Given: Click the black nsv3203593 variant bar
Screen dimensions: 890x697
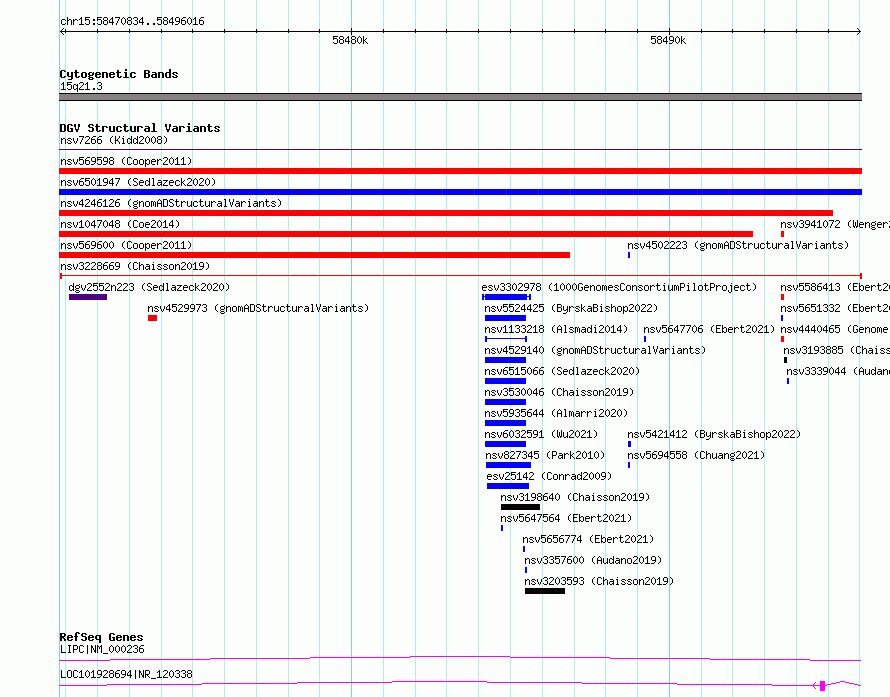Looking at the screenshot, I should (x=545, y=591).
